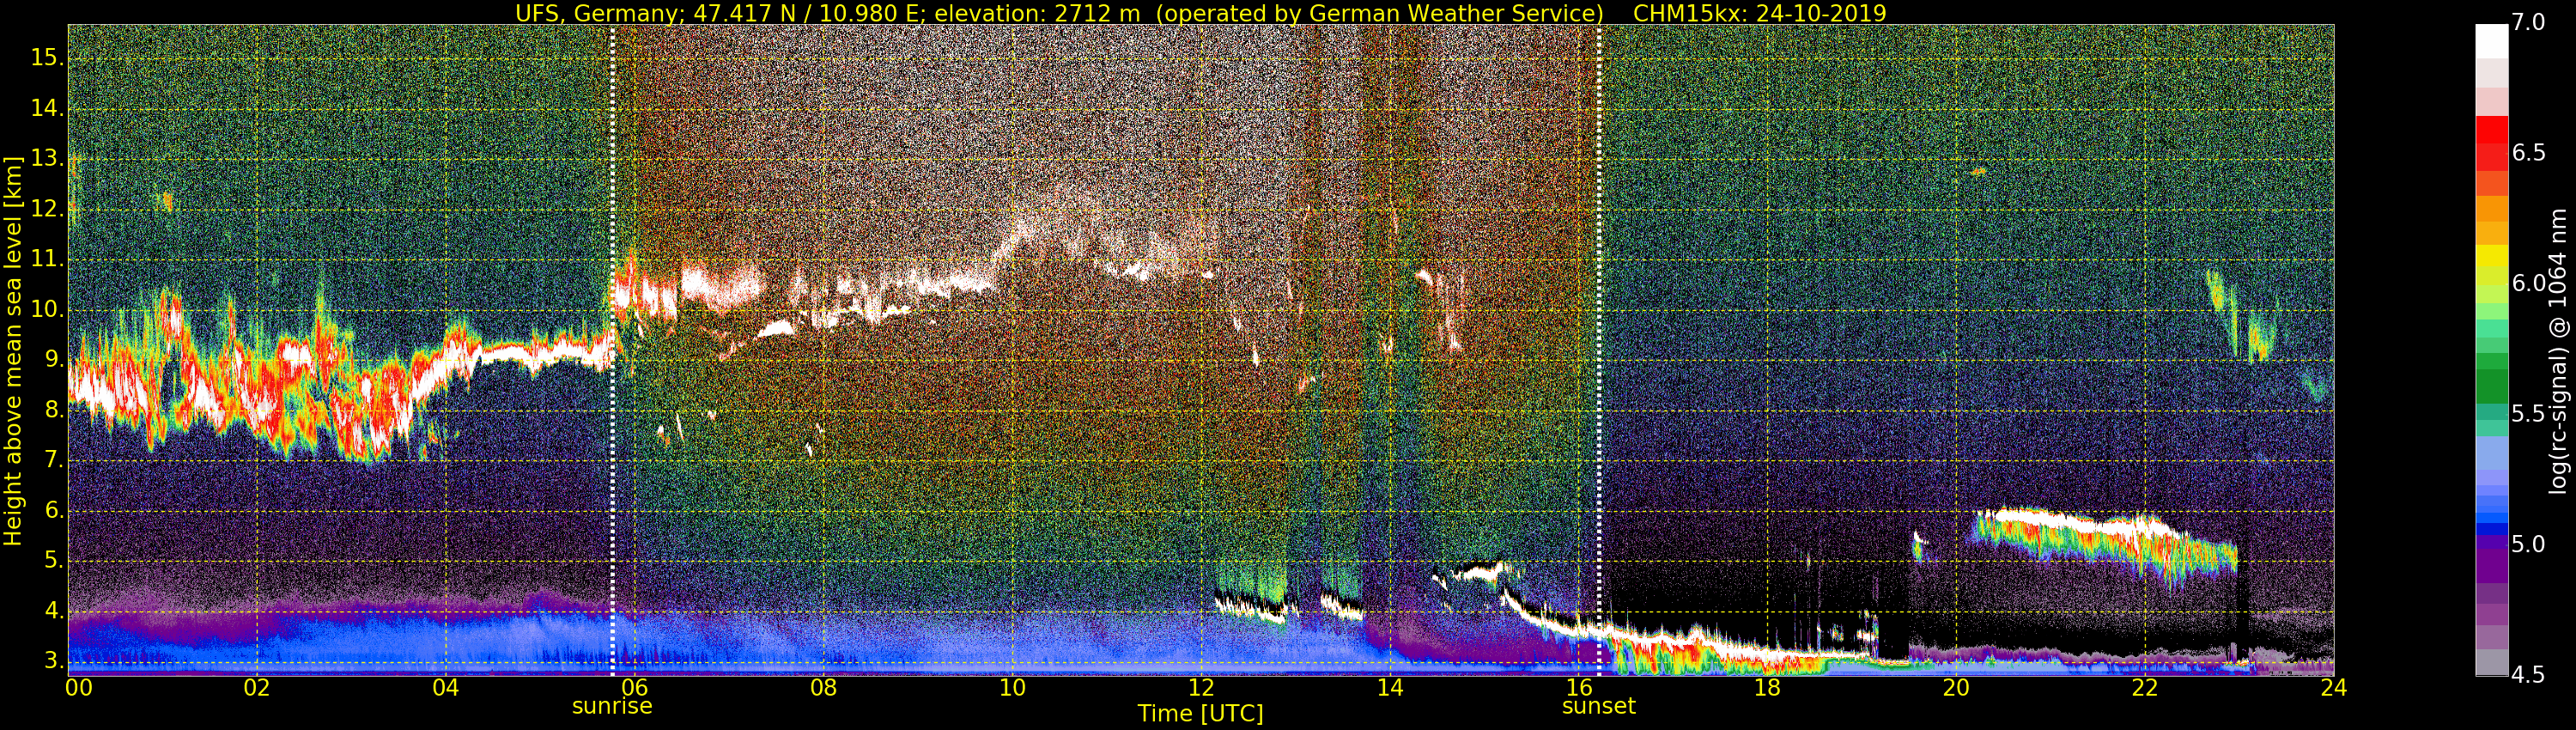The width and height of the screenshot is (2576, 730).
Task: Click the height axis tick '10.'
Action: [47, 310]
